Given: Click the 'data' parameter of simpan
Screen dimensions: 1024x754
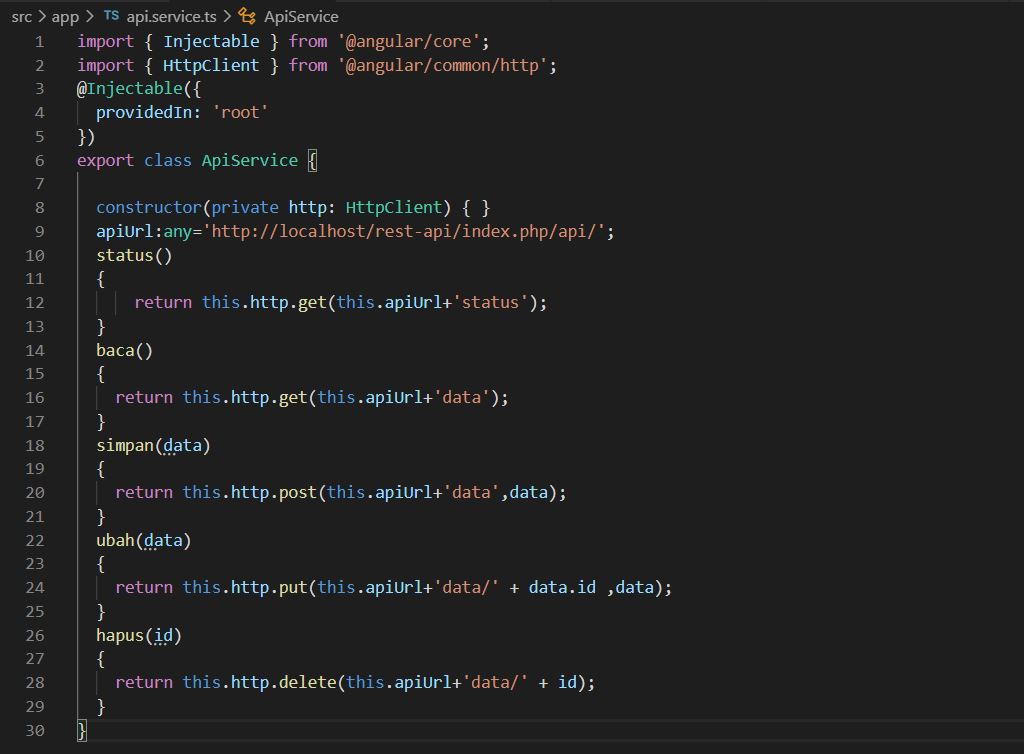Looking at the screenshot, I should point(183,446).
